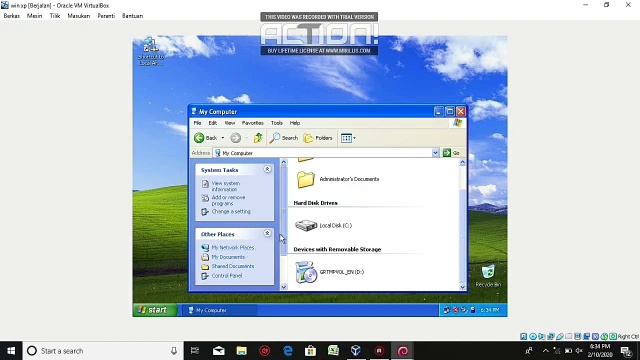This screenshot has width=640, height=360.
Task: Open the File menu in My Computer
Action: coord(198,123)
